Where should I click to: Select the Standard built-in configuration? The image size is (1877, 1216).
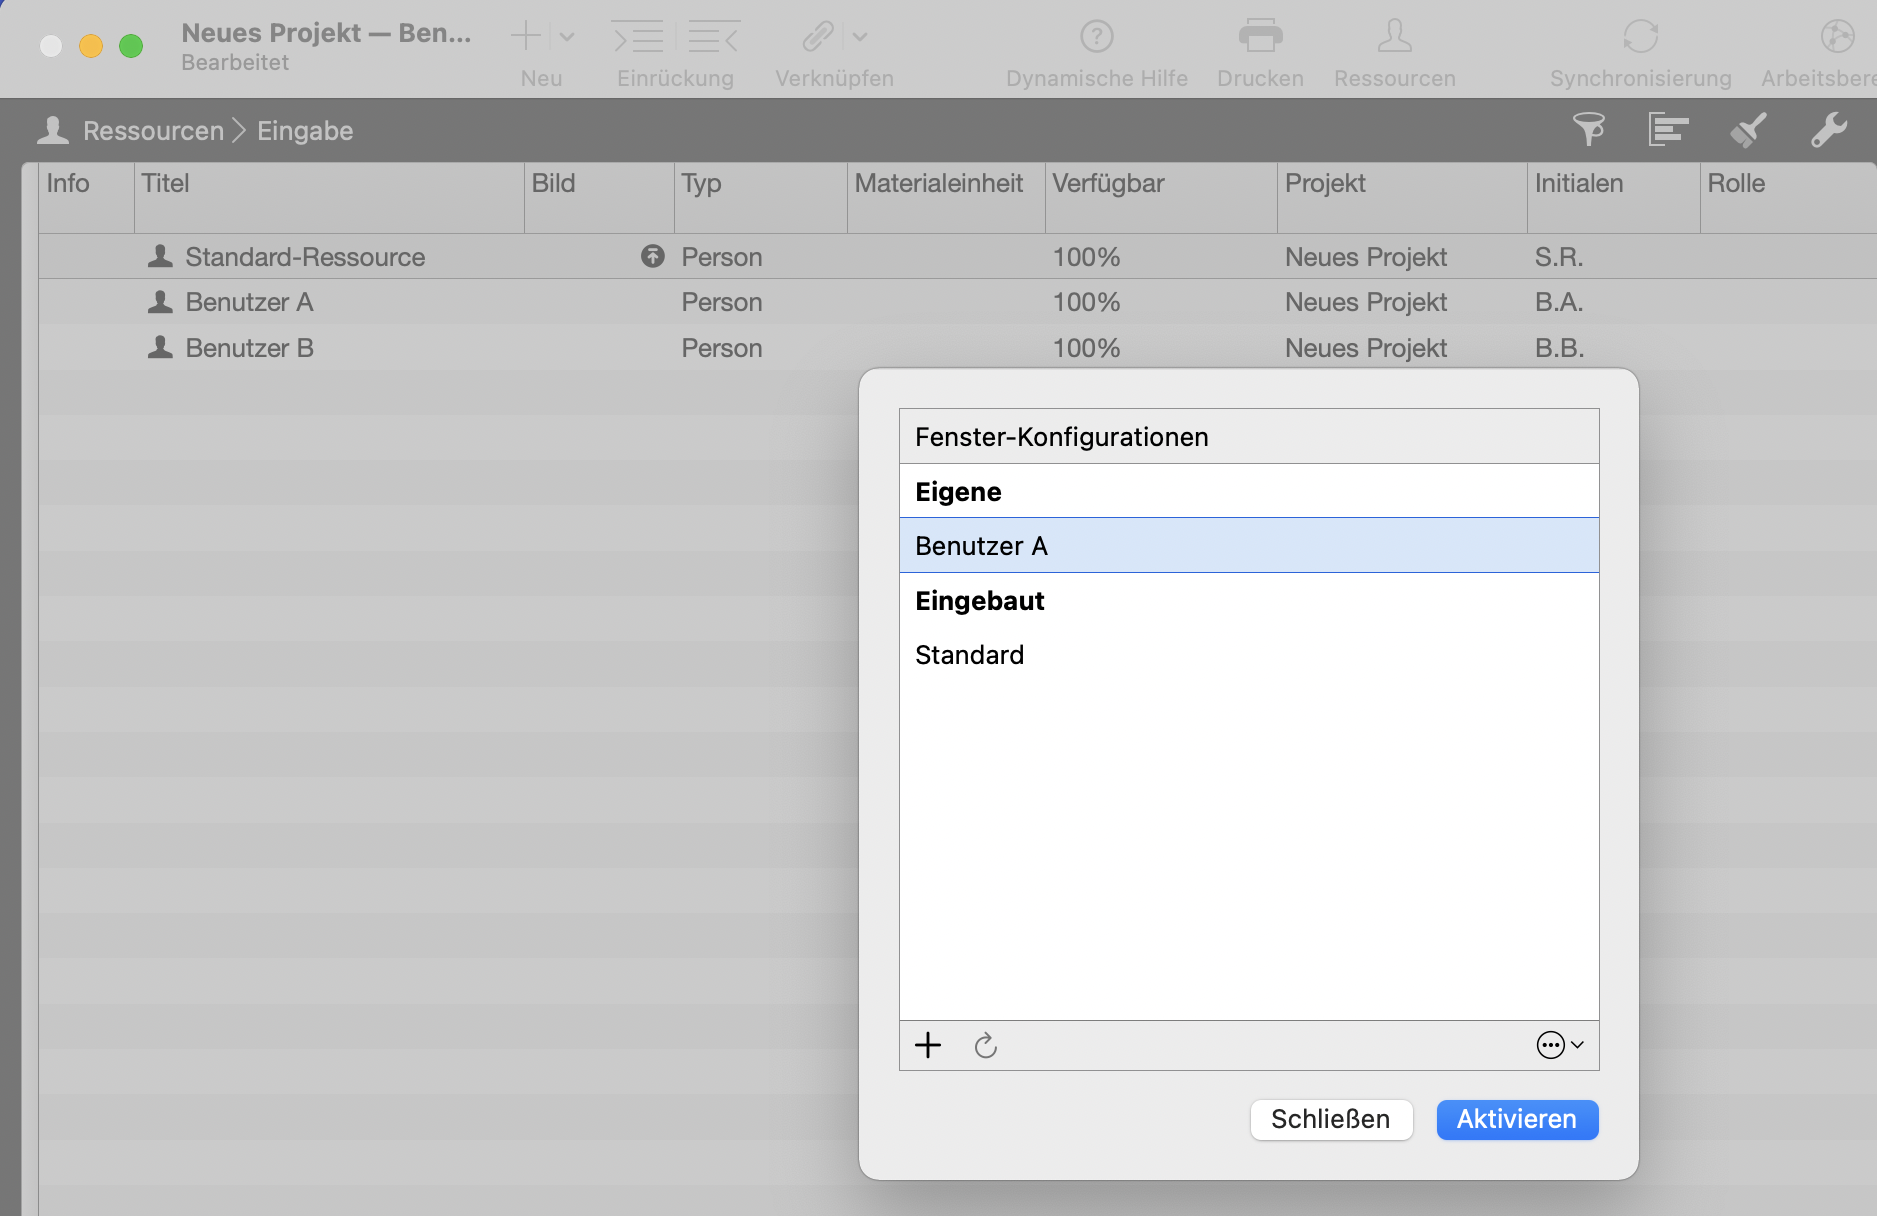(x=1248, y=655)
